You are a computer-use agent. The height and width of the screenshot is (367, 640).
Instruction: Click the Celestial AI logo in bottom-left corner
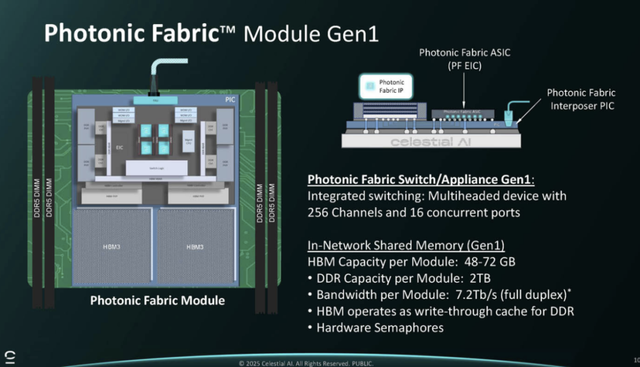[x=10, y=357]
